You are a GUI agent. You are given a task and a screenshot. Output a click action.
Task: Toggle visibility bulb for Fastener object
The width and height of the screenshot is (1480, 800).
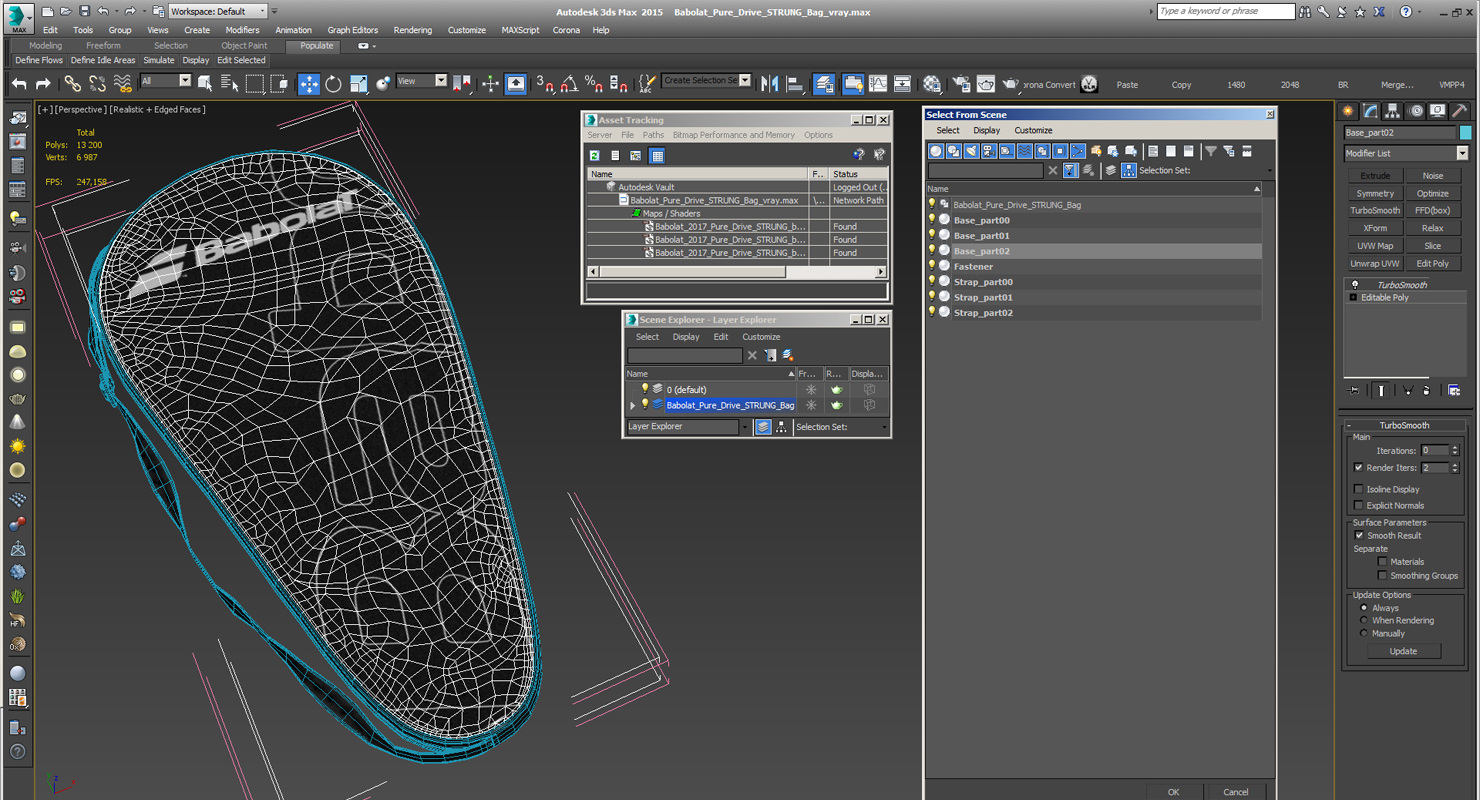932,266
